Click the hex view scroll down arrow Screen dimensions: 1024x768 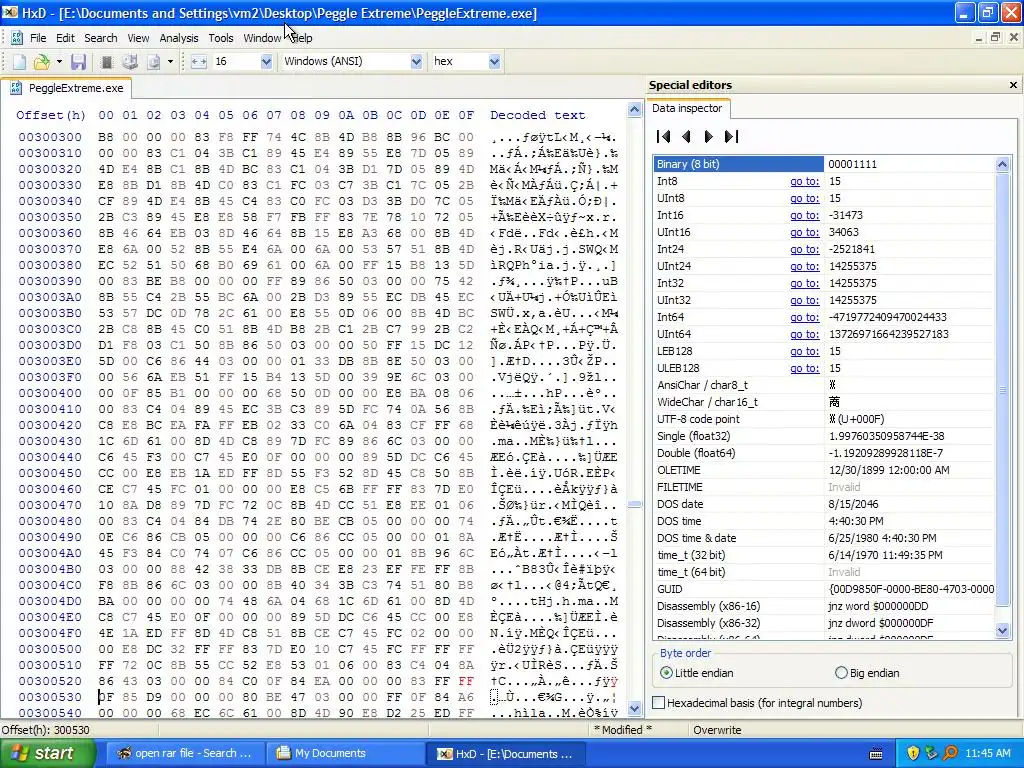634,709
